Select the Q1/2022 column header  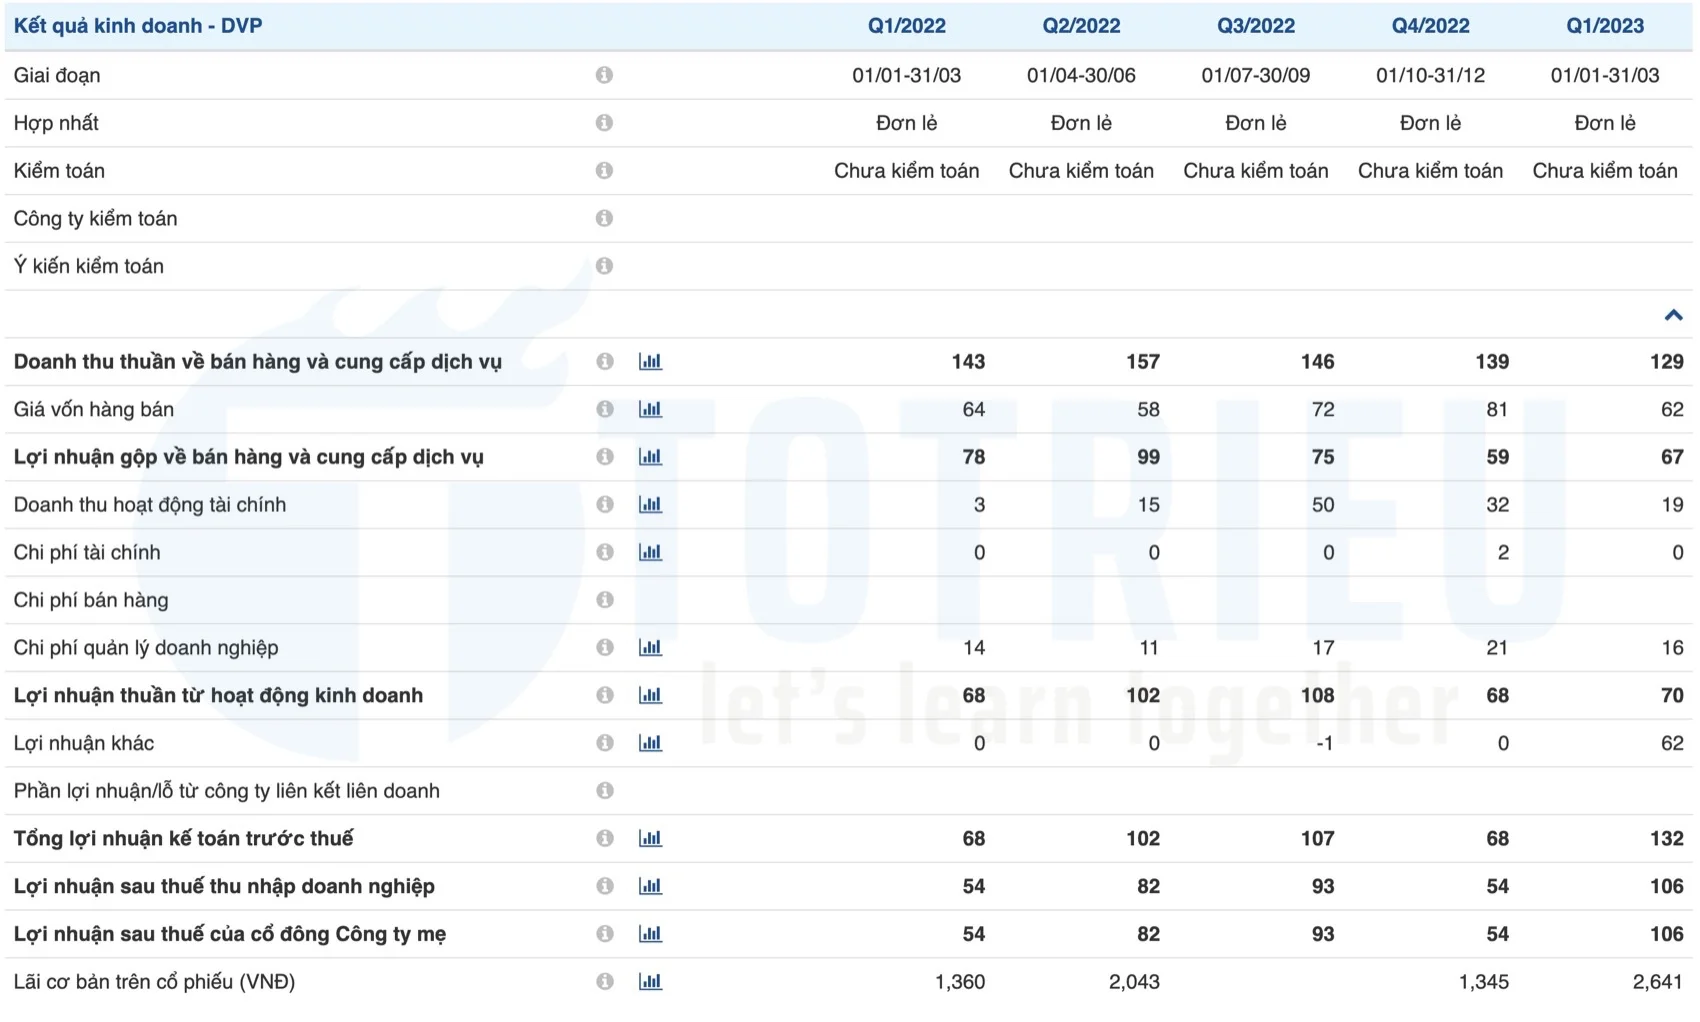point(907,26)
